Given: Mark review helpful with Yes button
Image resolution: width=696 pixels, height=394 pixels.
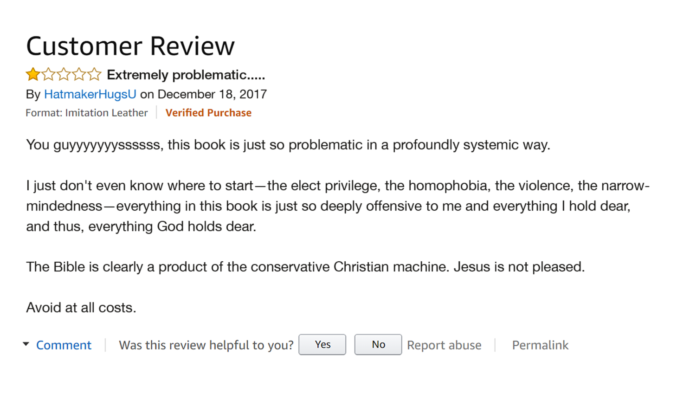Looking at the screenshot, I should pos(322,345).
